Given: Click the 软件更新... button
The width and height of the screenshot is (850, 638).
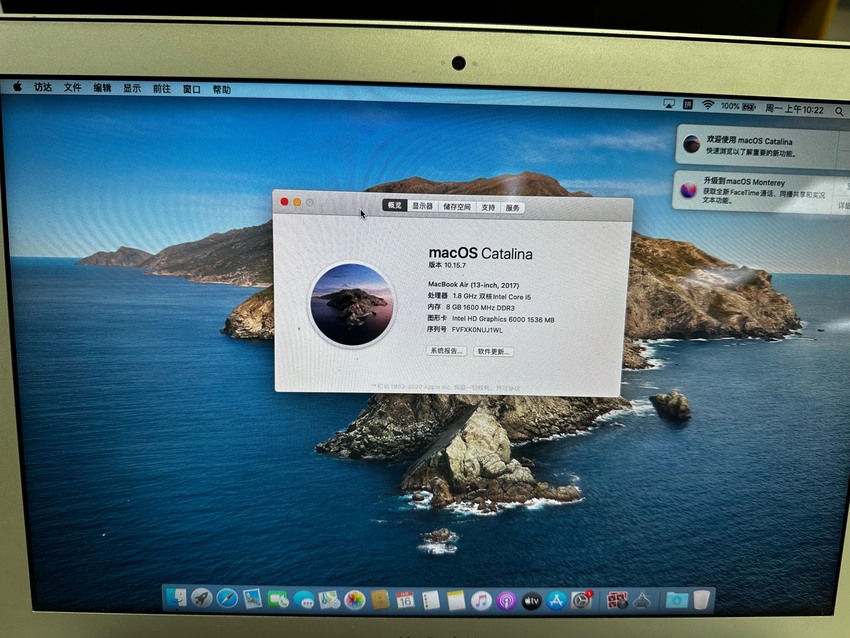Looking at the screenshot, I should pos(493,352).
